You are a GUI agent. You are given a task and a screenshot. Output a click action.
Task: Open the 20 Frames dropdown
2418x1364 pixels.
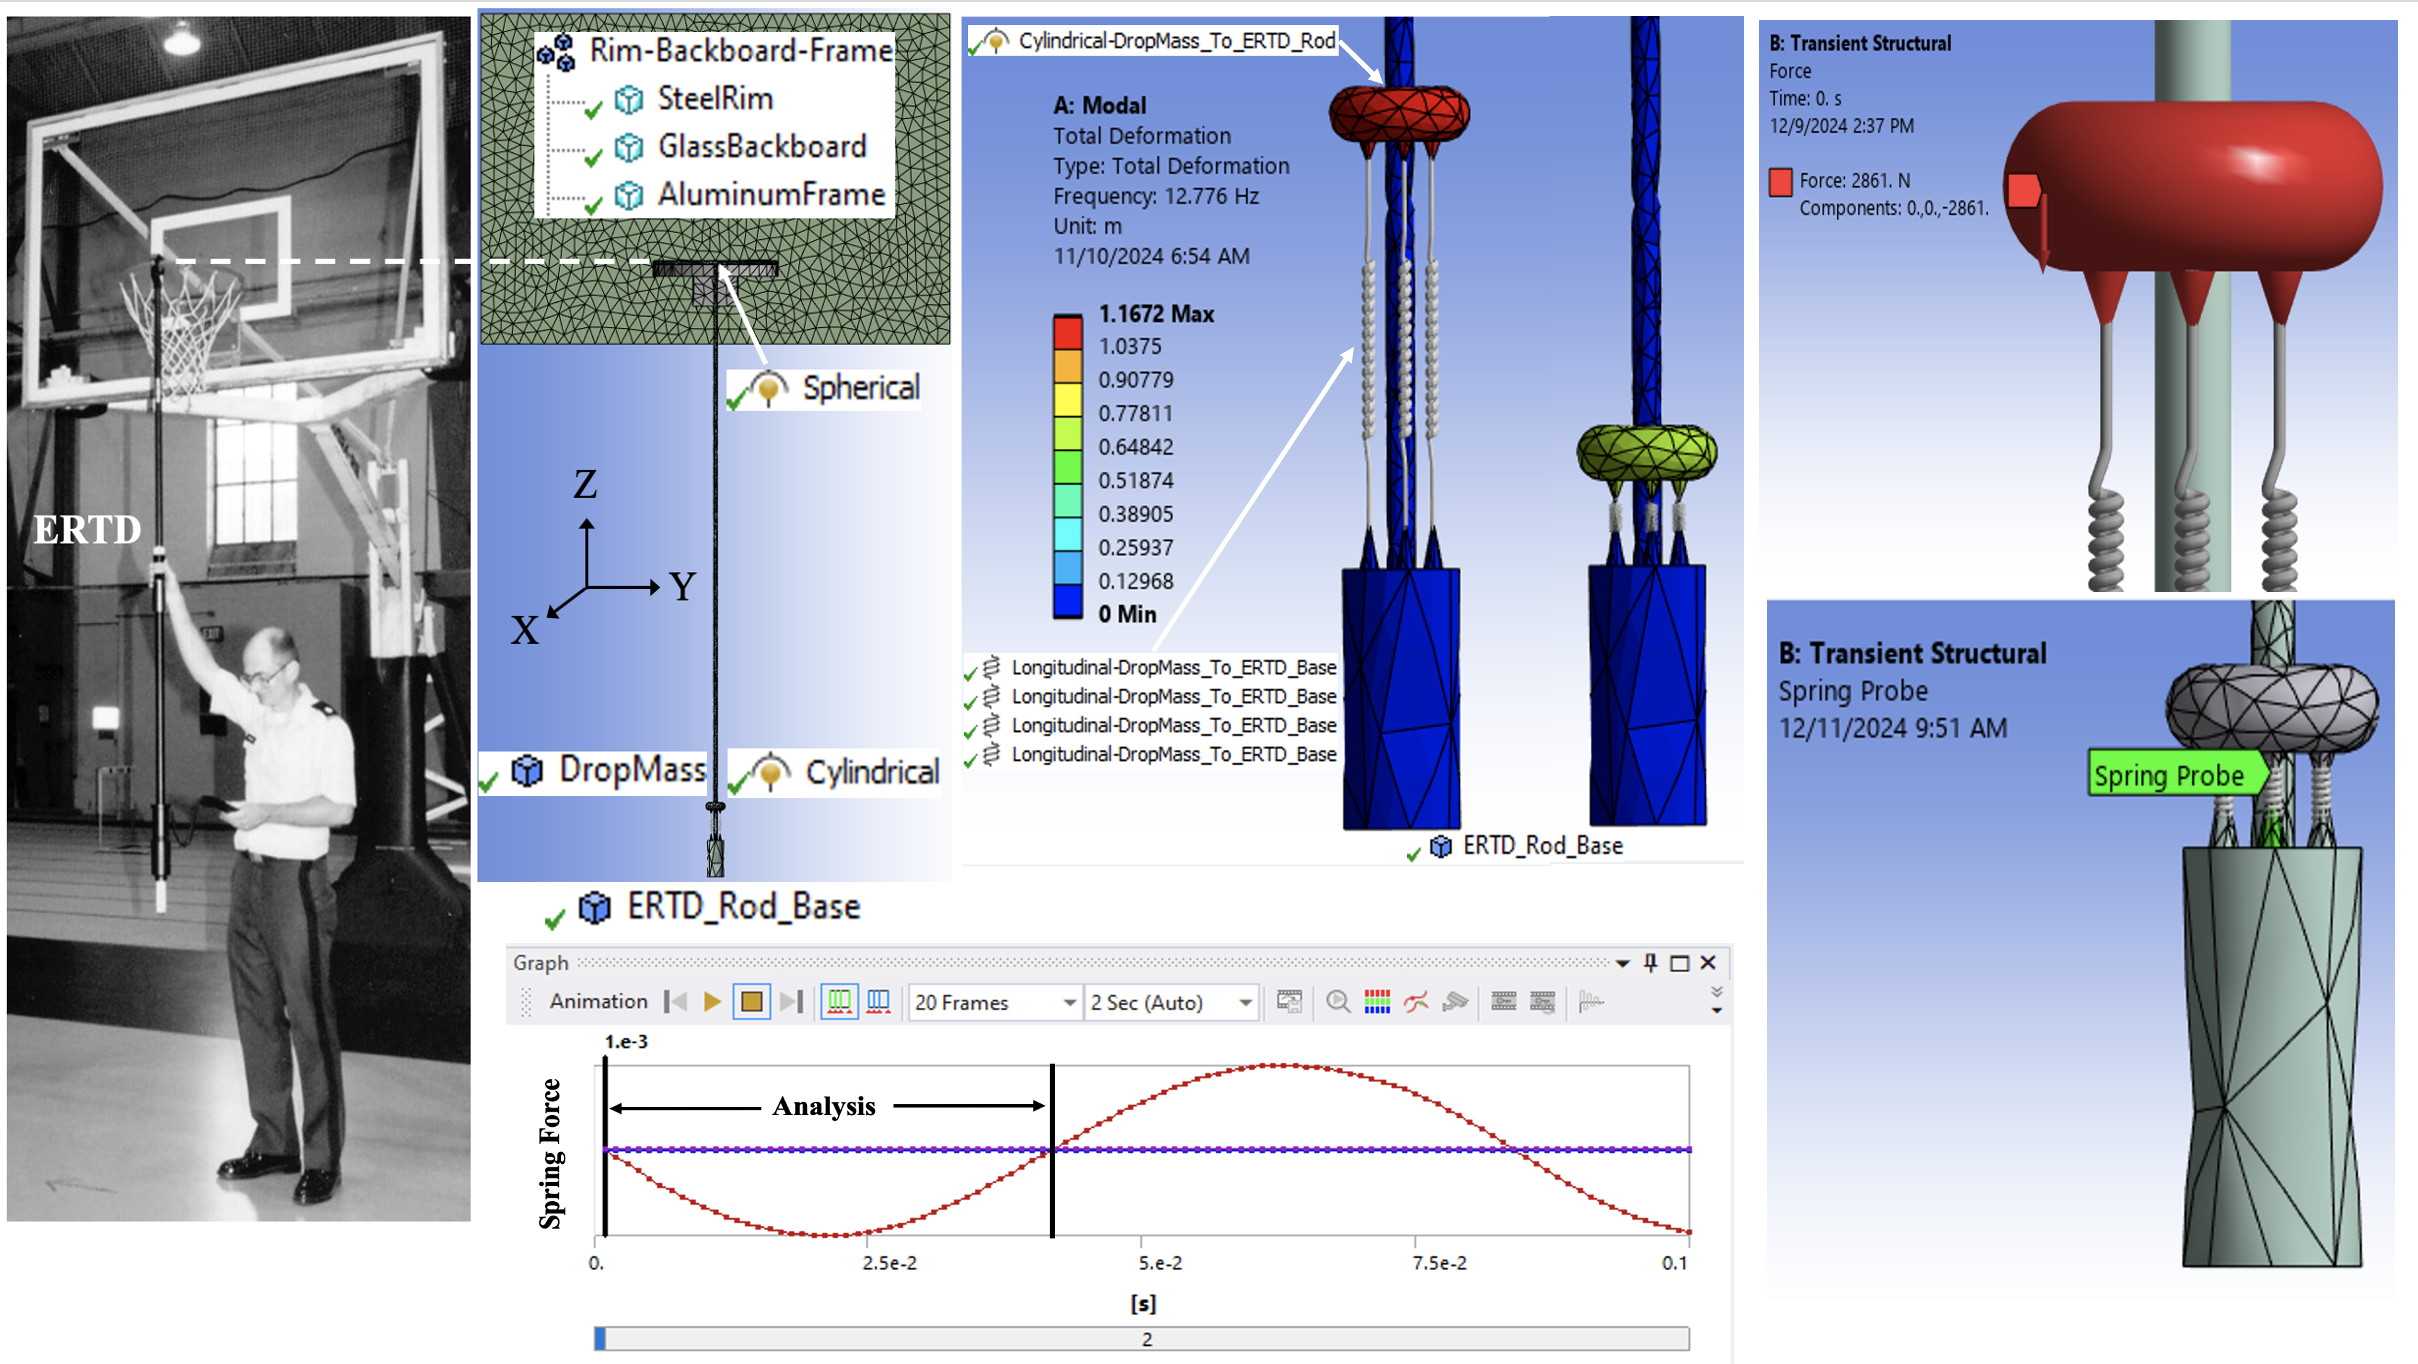click(x=1069, y=1002)
